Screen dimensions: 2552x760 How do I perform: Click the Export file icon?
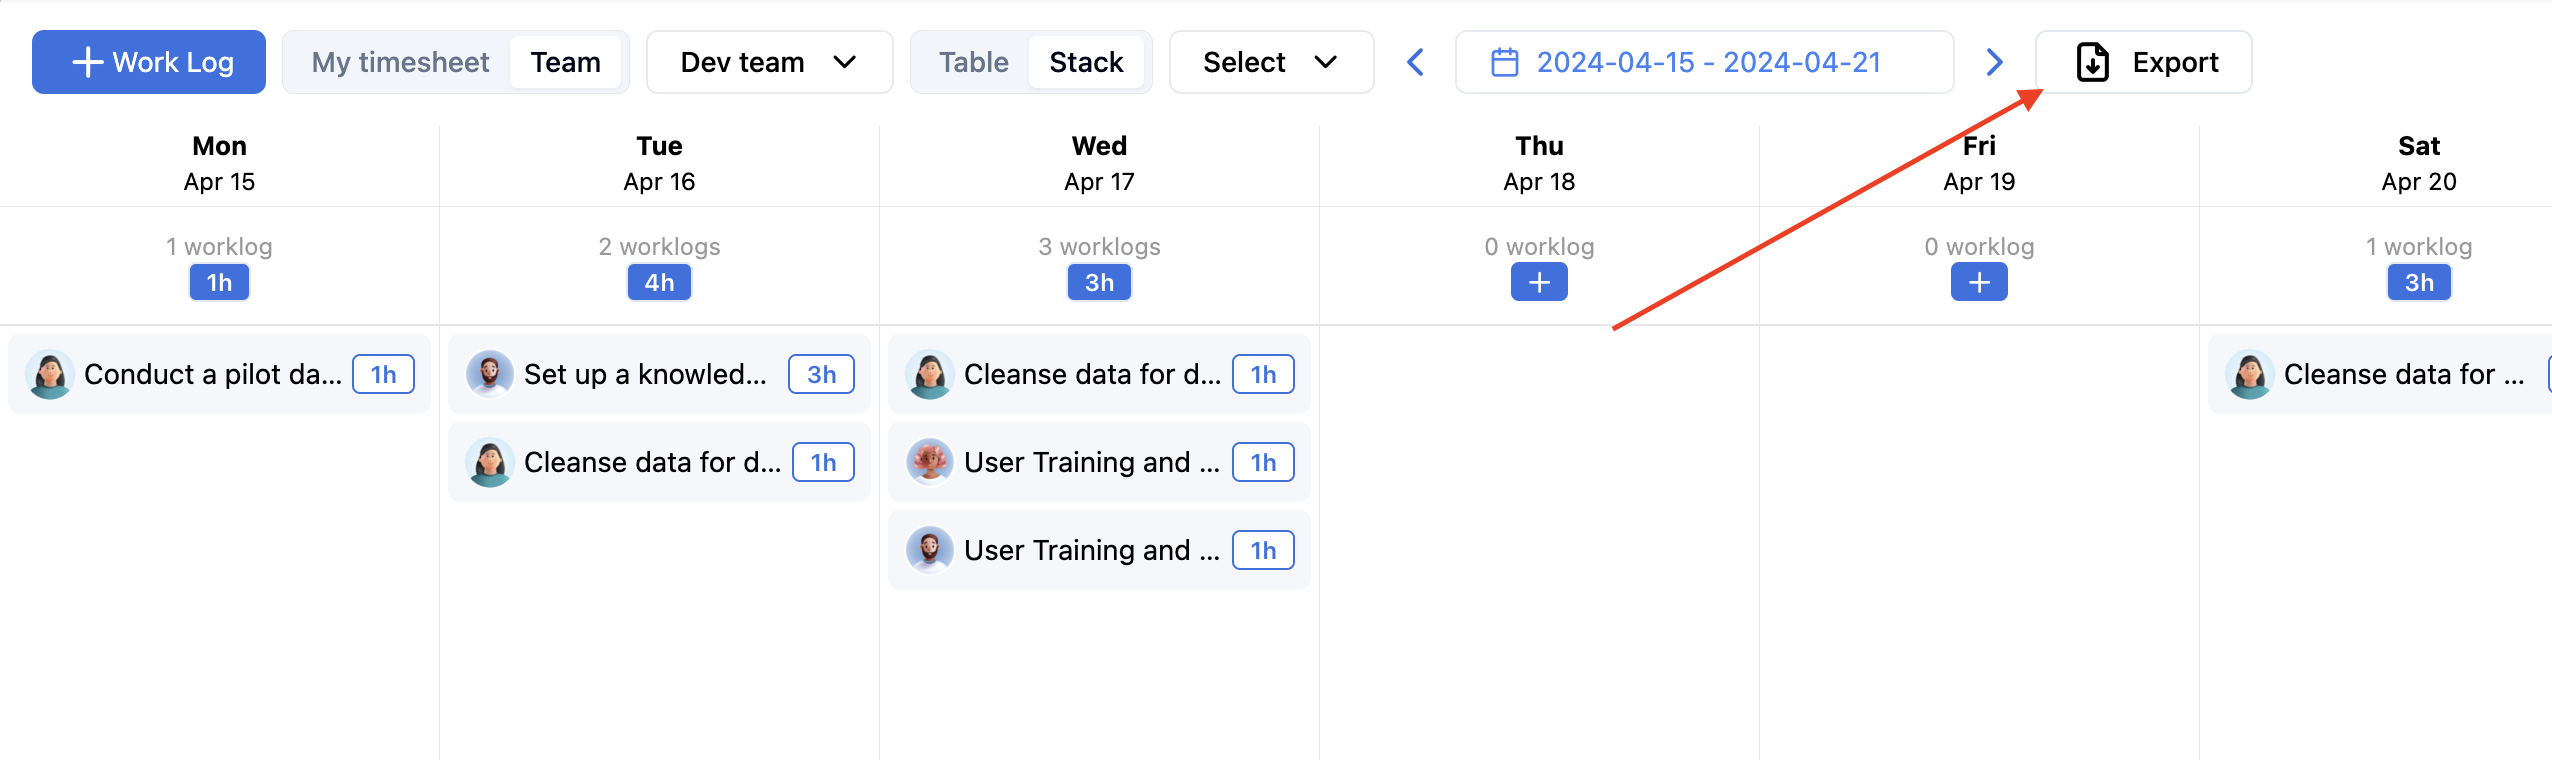(2093, 62)
